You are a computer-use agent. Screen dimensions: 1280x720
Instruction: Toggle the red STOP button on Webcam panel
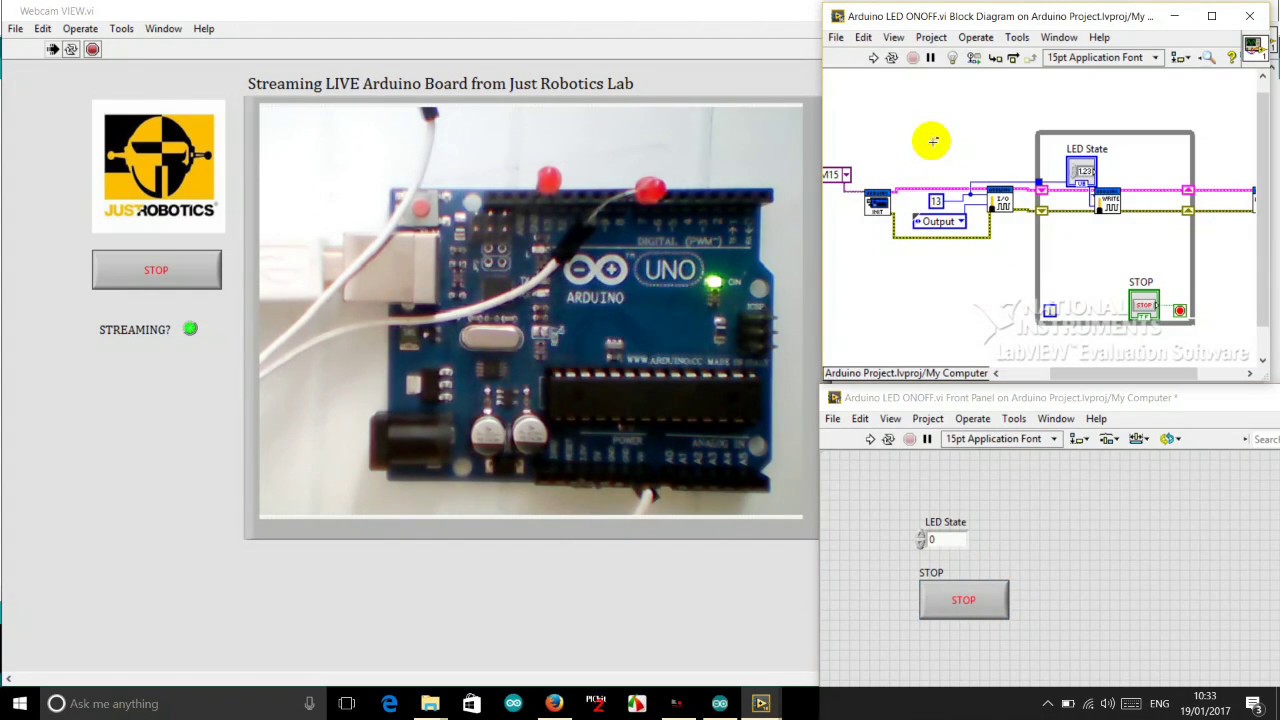(x=157, y=270)
